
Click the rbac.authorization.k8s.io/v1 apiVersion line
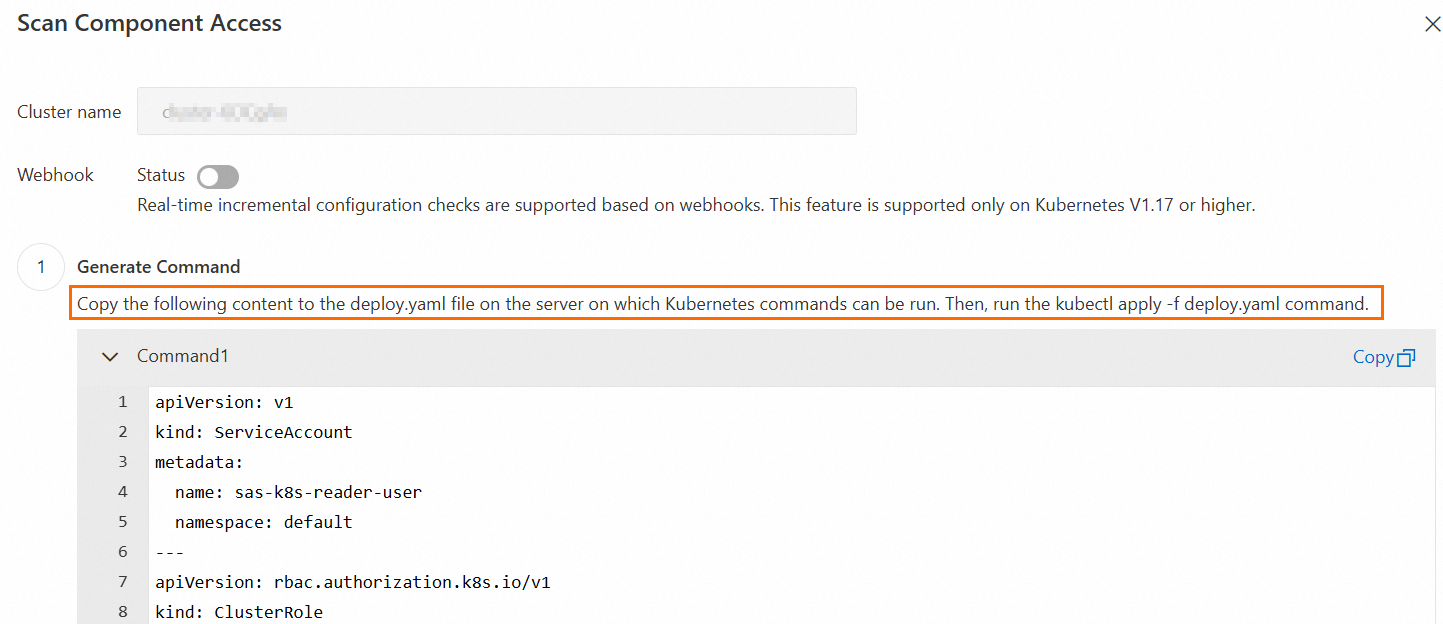(353, 582)
